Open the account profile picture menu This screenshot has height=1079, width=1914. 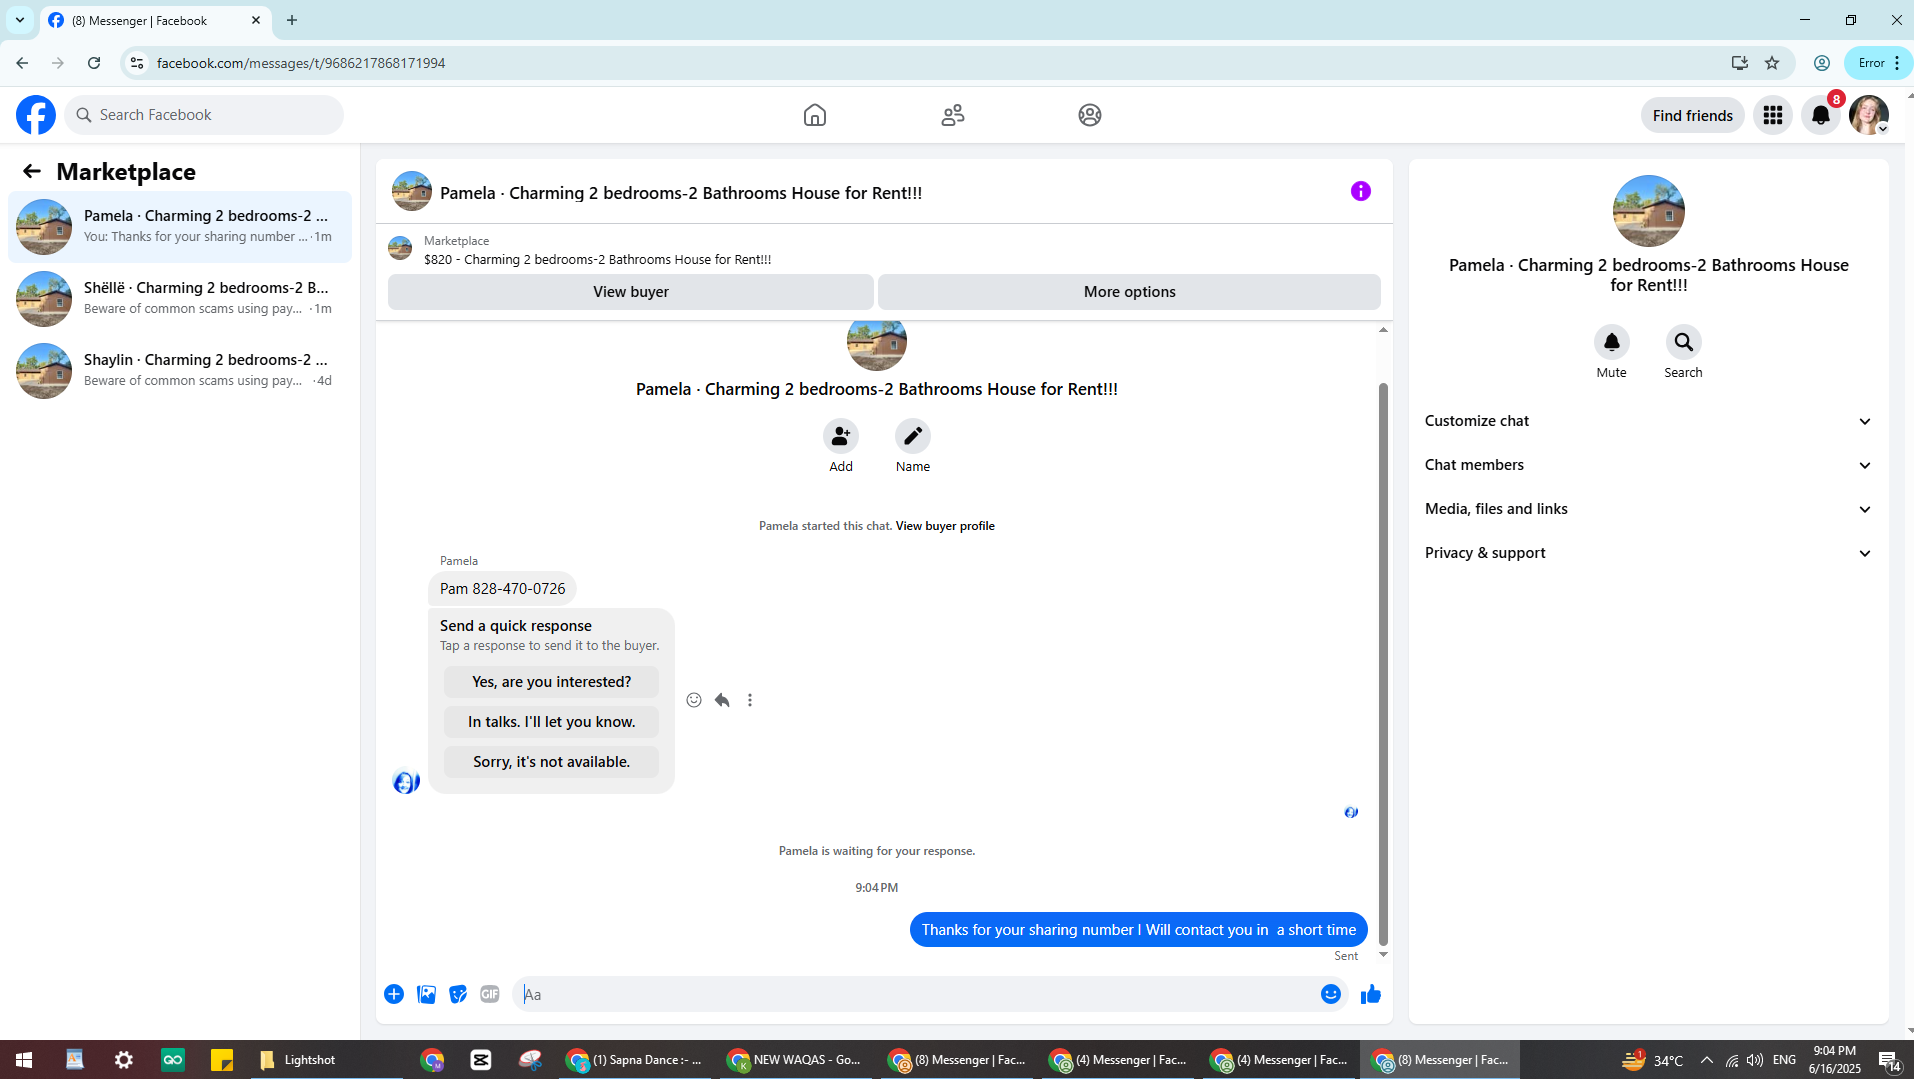pos(1869,115)
